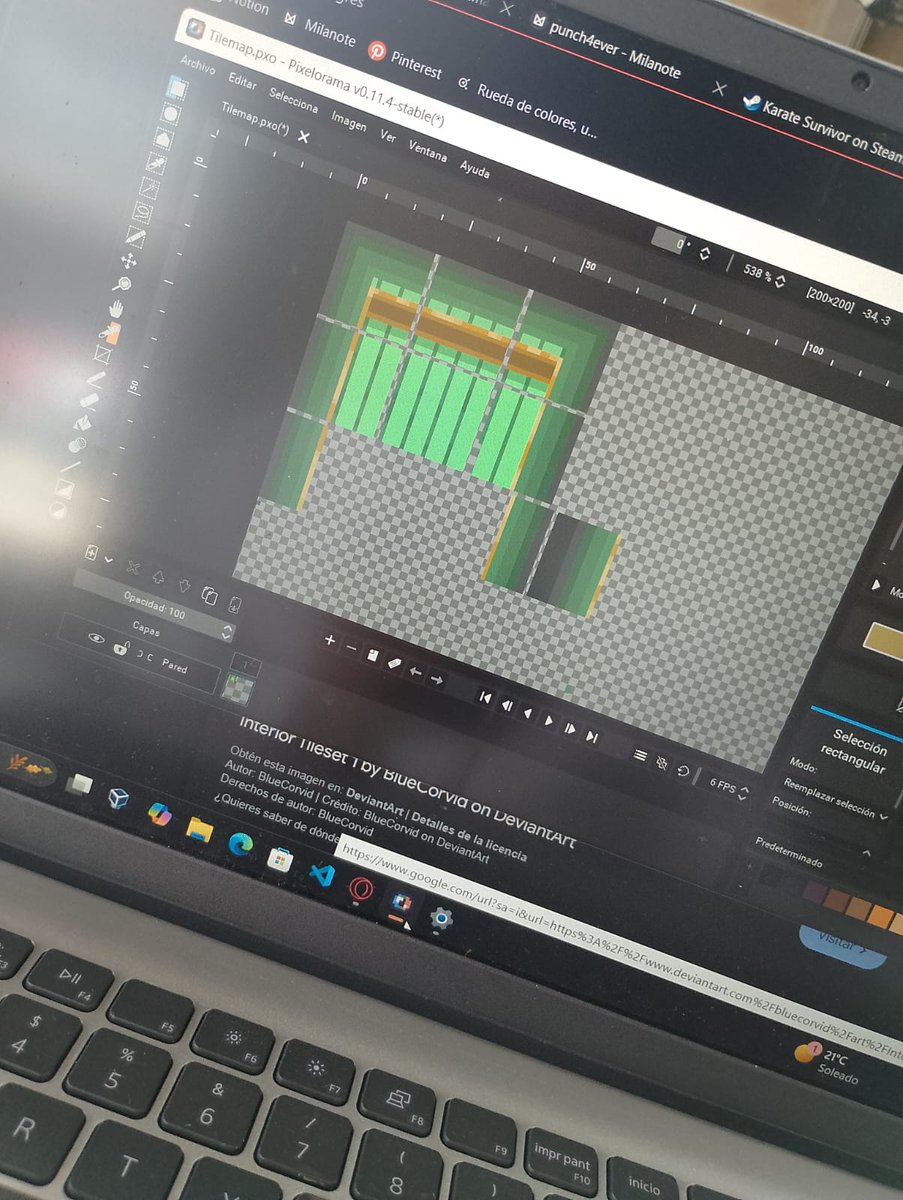Viewport: 903px width, 1200px height.
Task: Select the Elliptical Selection tool
Action: 171,113
